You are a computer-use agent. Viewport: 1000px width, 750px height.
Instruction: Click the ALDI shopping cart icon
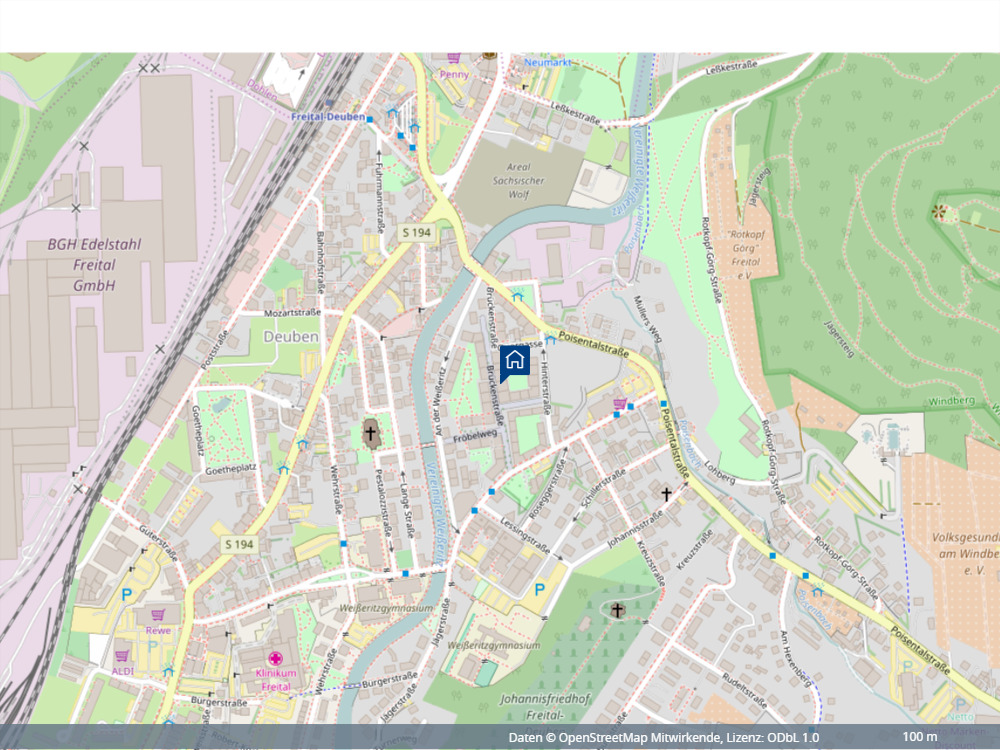tap(122, 656)
